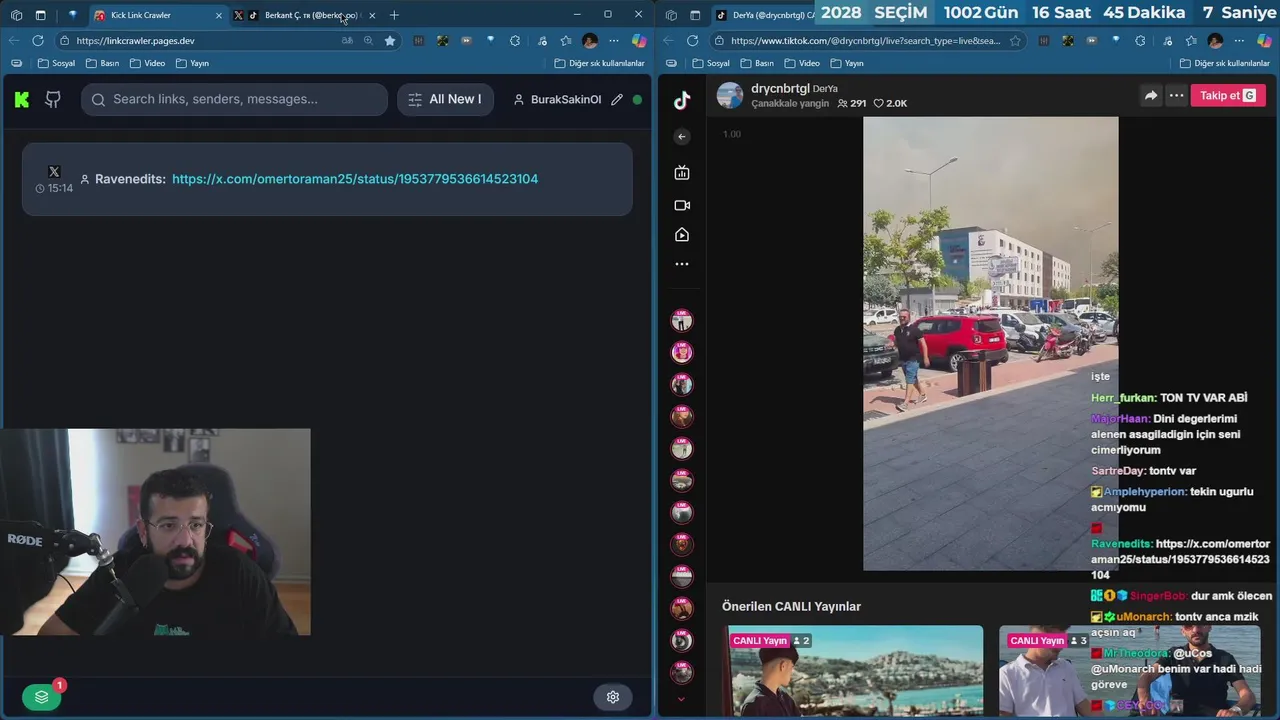1280x720 pixels.
Task: Click the Çanakkale yangın live video
Action: click(x=991, y=343)
